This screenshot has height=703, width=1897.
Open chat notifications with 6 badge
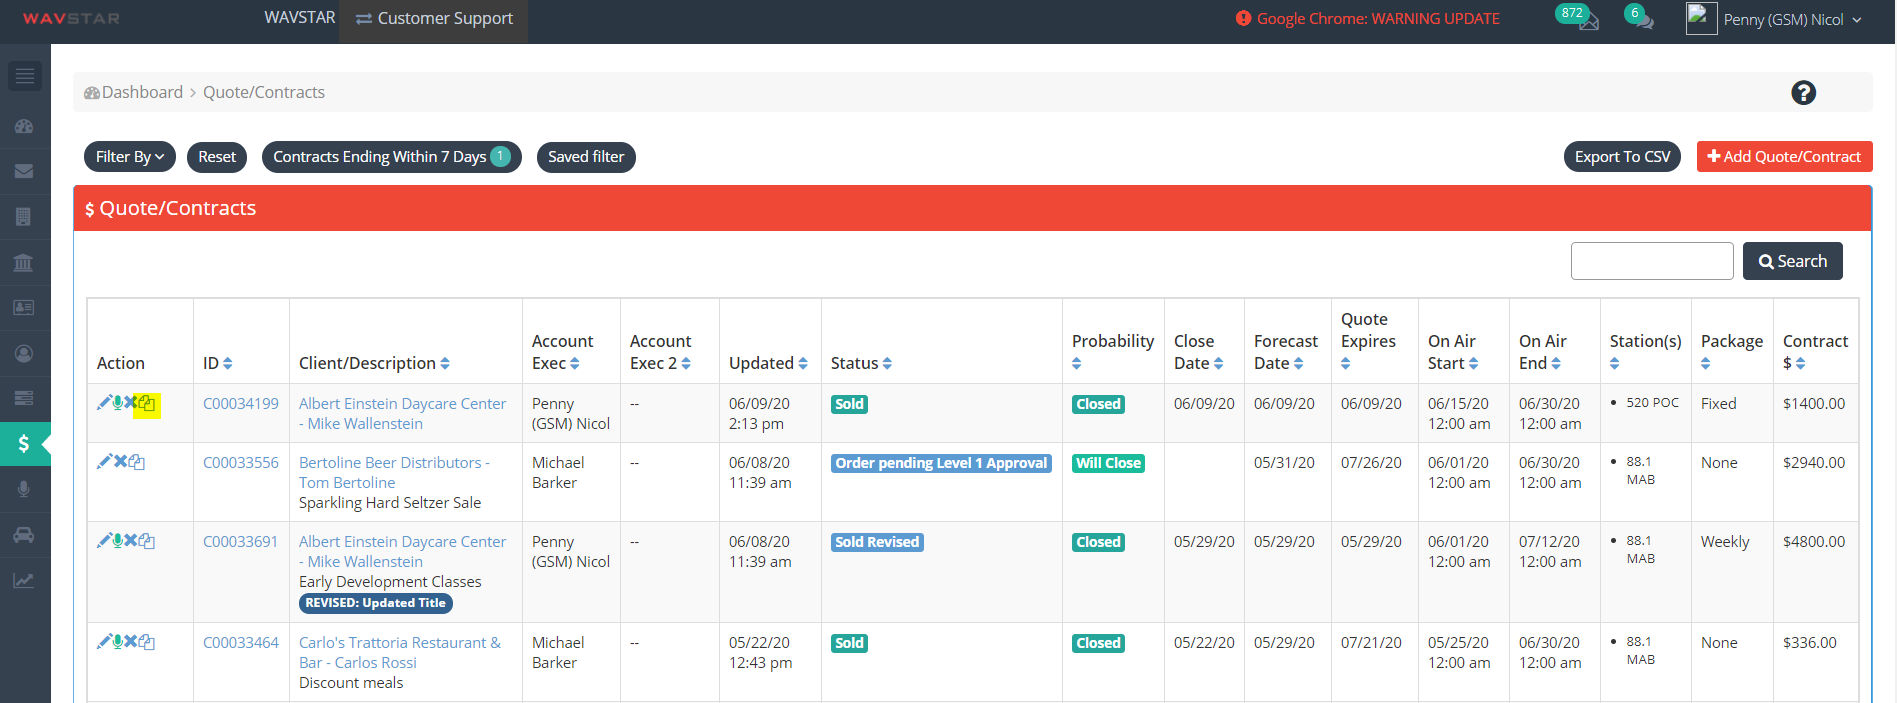(1640, 18)
